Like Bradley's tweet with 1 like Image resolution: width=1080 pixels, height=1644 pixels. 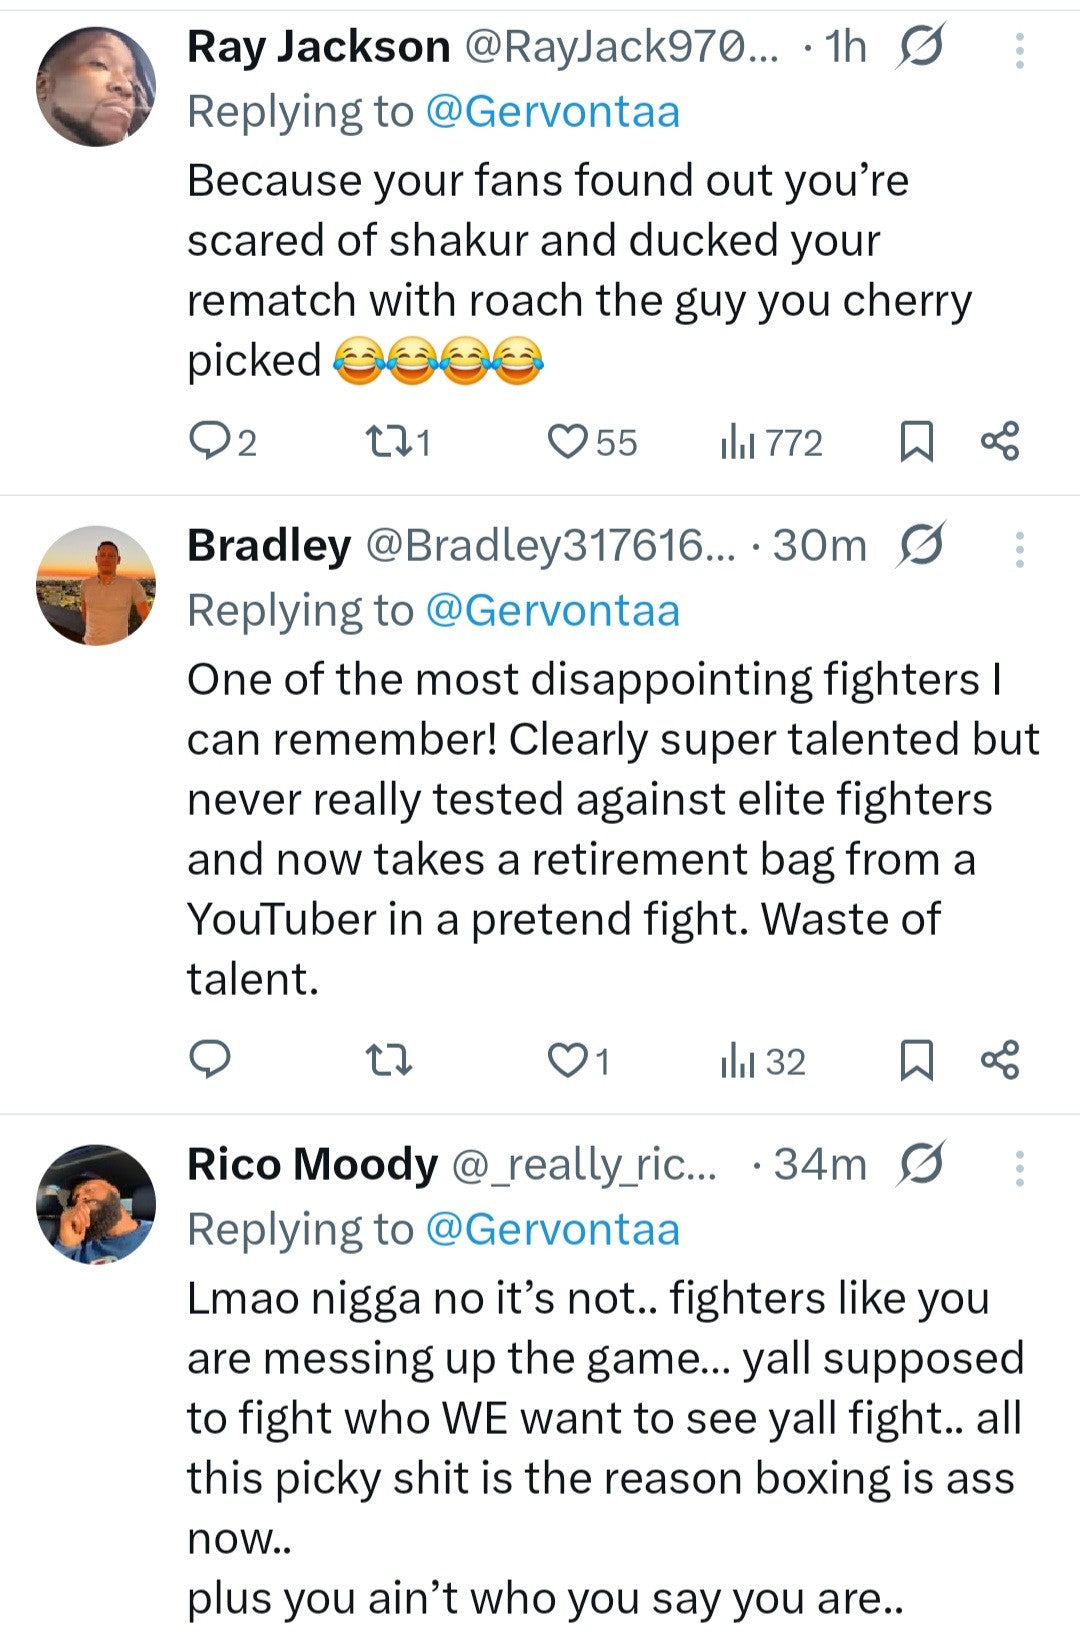[568, 1059]
